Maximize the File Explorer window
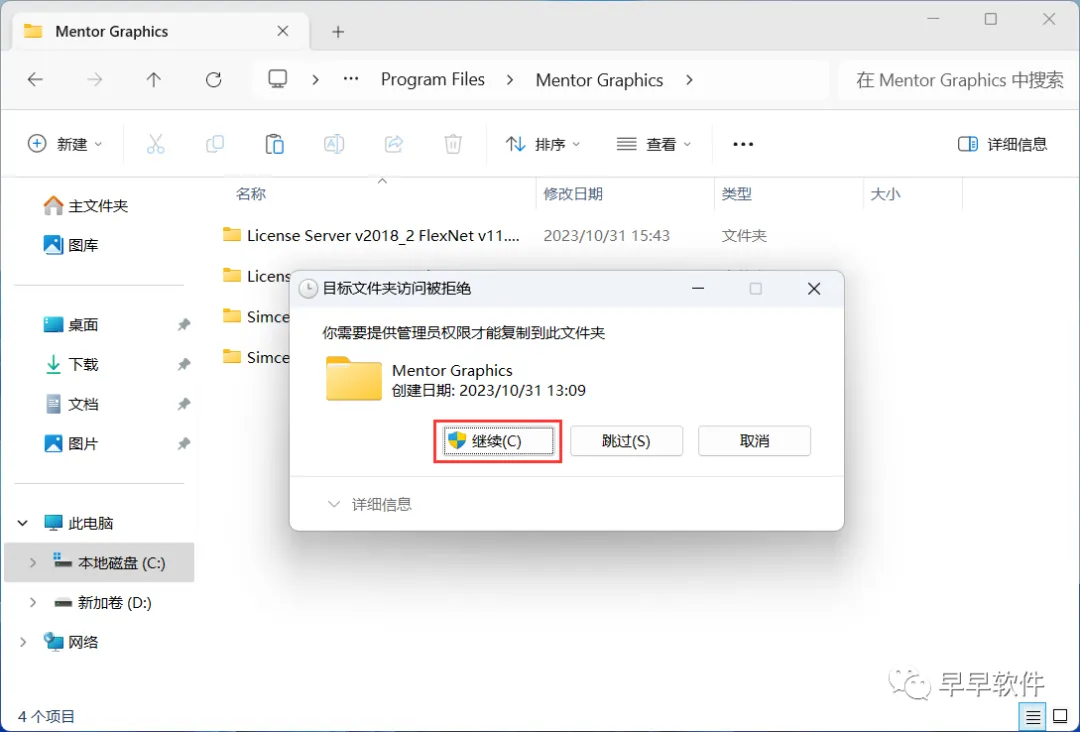1080x732 pixels. click(x=990, y=19)
